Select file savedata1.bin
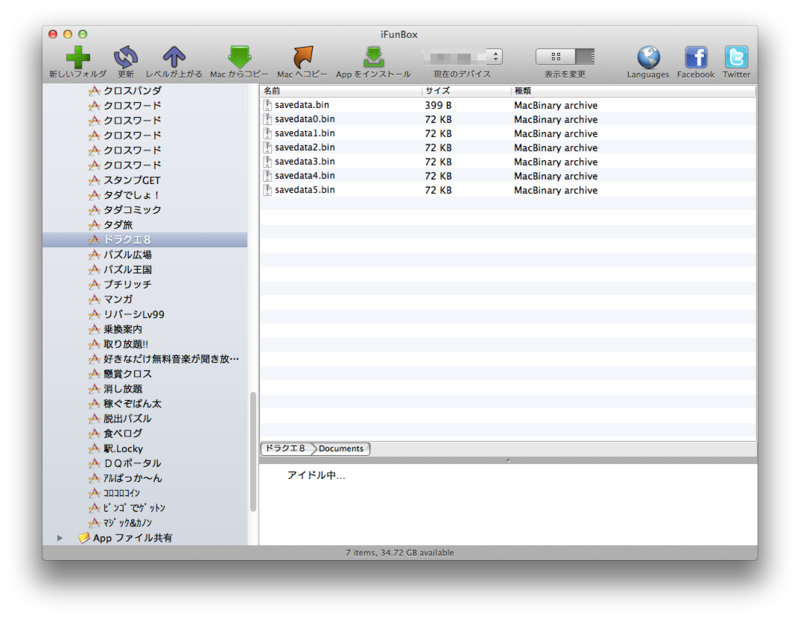This screenshot has width=800, height=619. pyautogui.click(x=508, y=133)
